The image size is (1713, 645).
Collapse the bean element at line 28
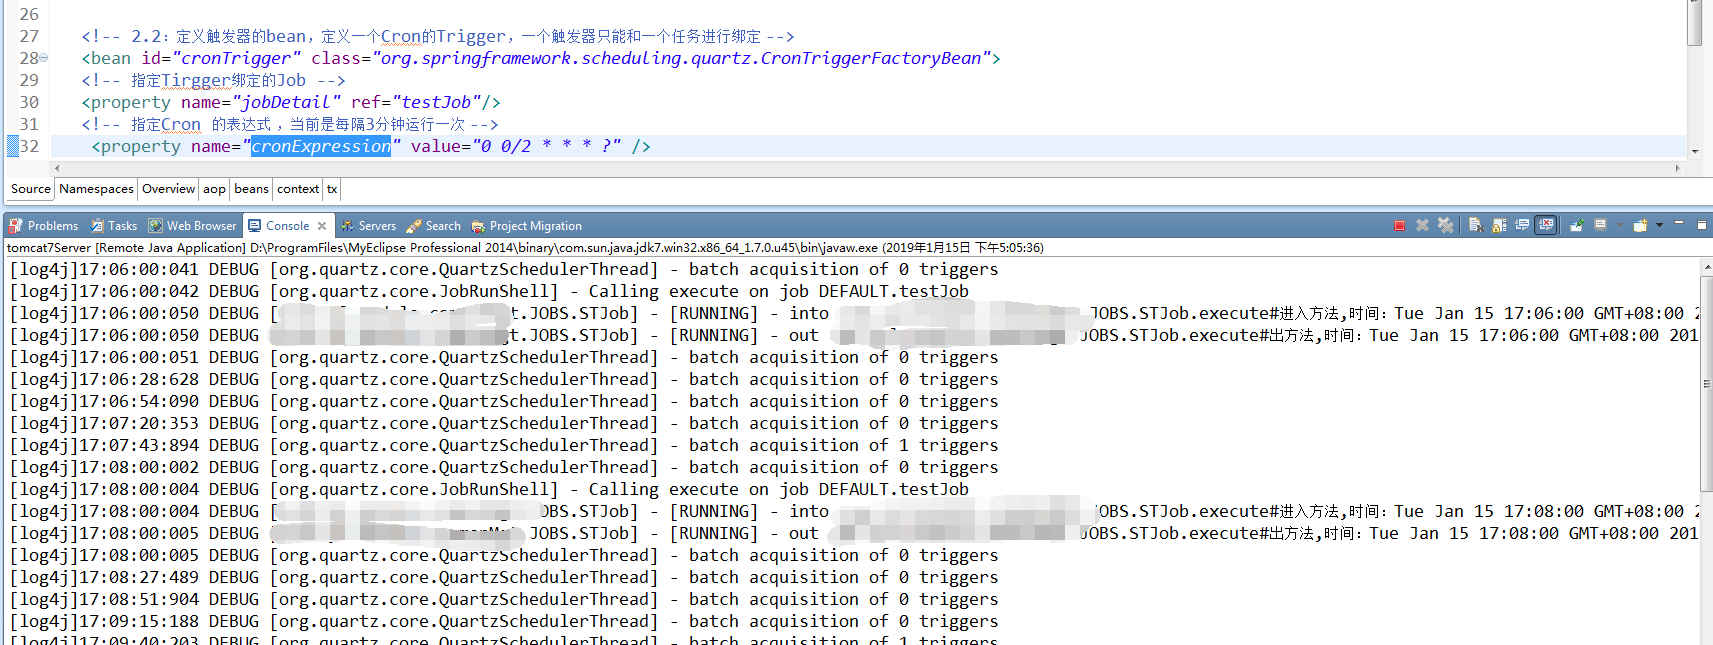click(x=43, y=59)
